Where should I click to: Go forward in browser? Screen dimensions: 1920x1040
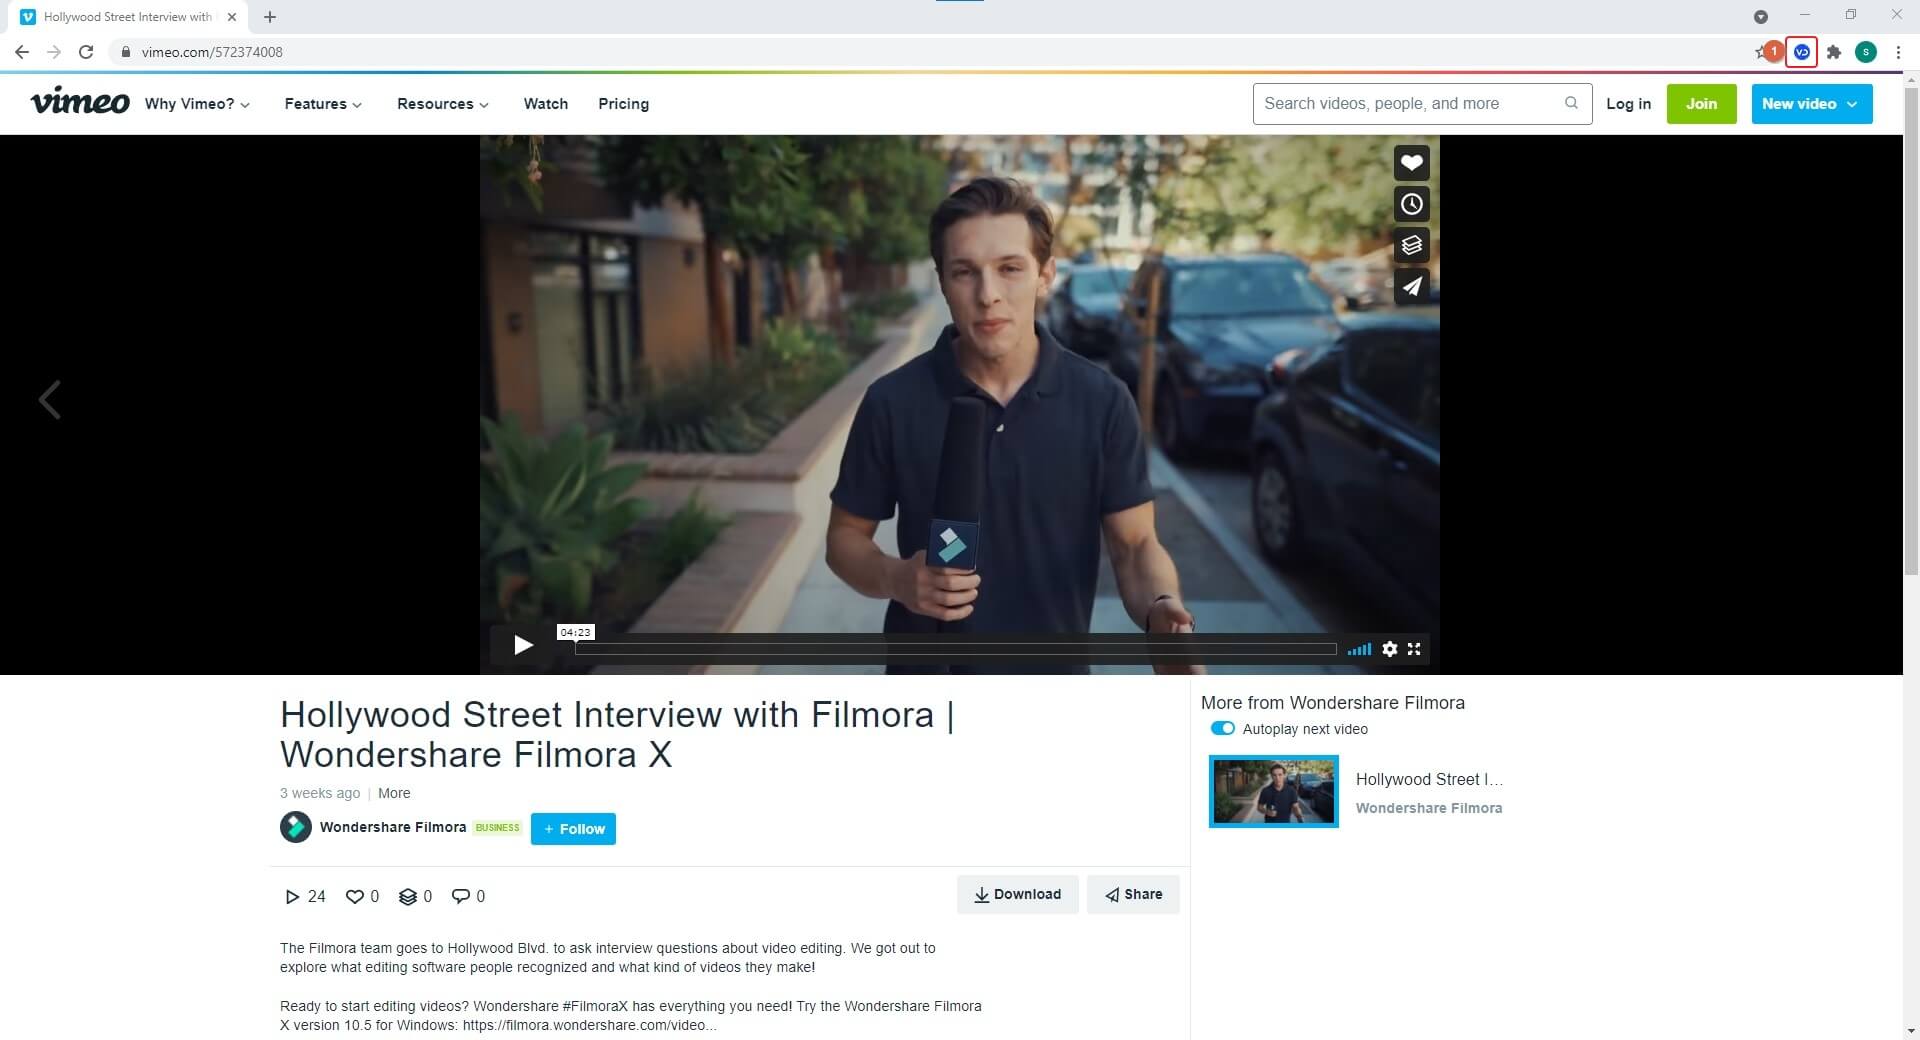click(x=54, y=52)
